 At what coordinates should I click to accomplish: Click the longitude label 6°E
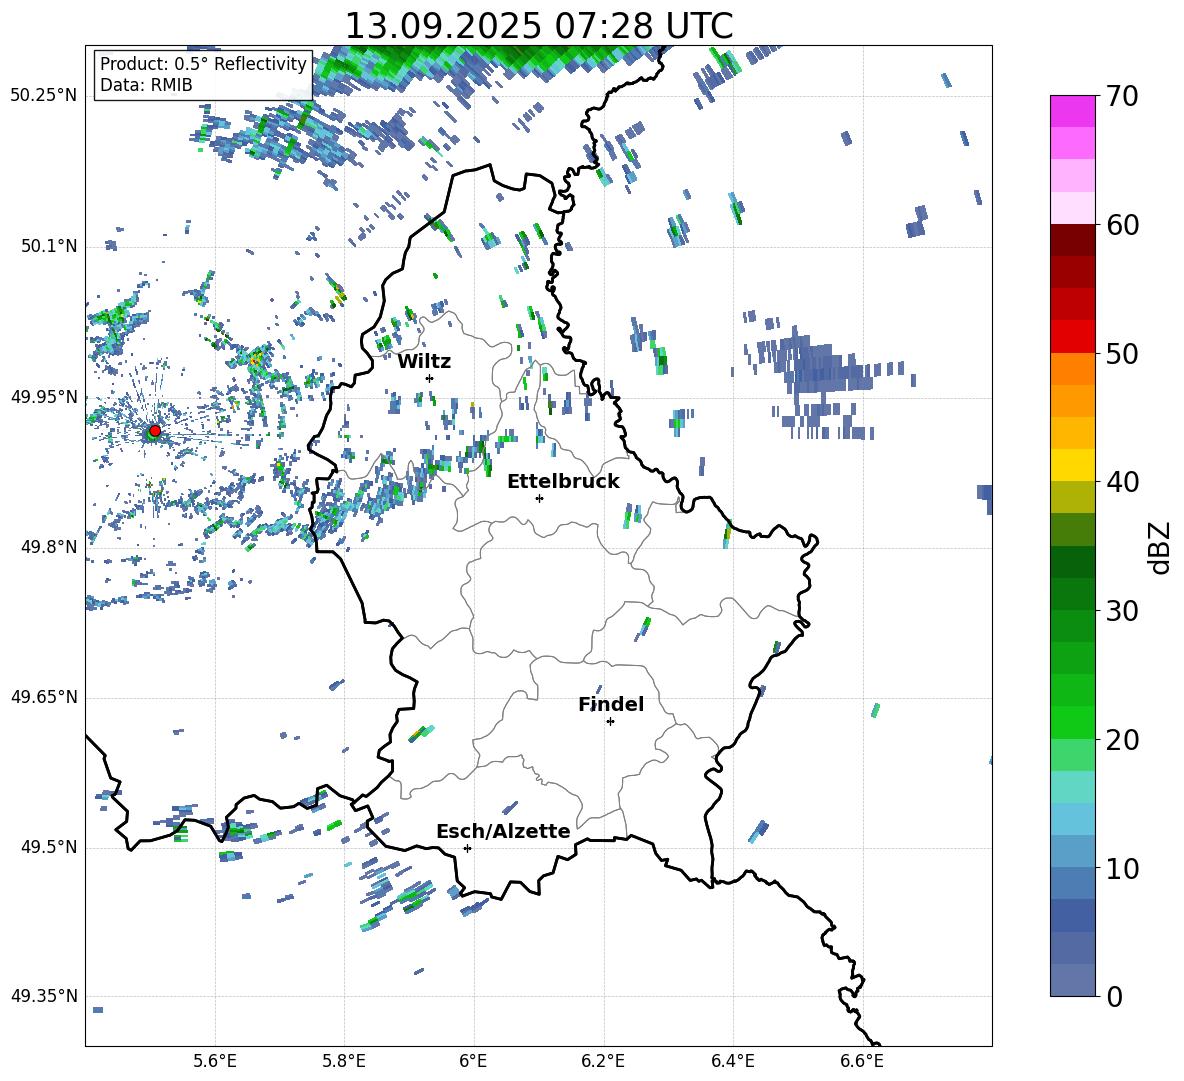(473, 1061)
